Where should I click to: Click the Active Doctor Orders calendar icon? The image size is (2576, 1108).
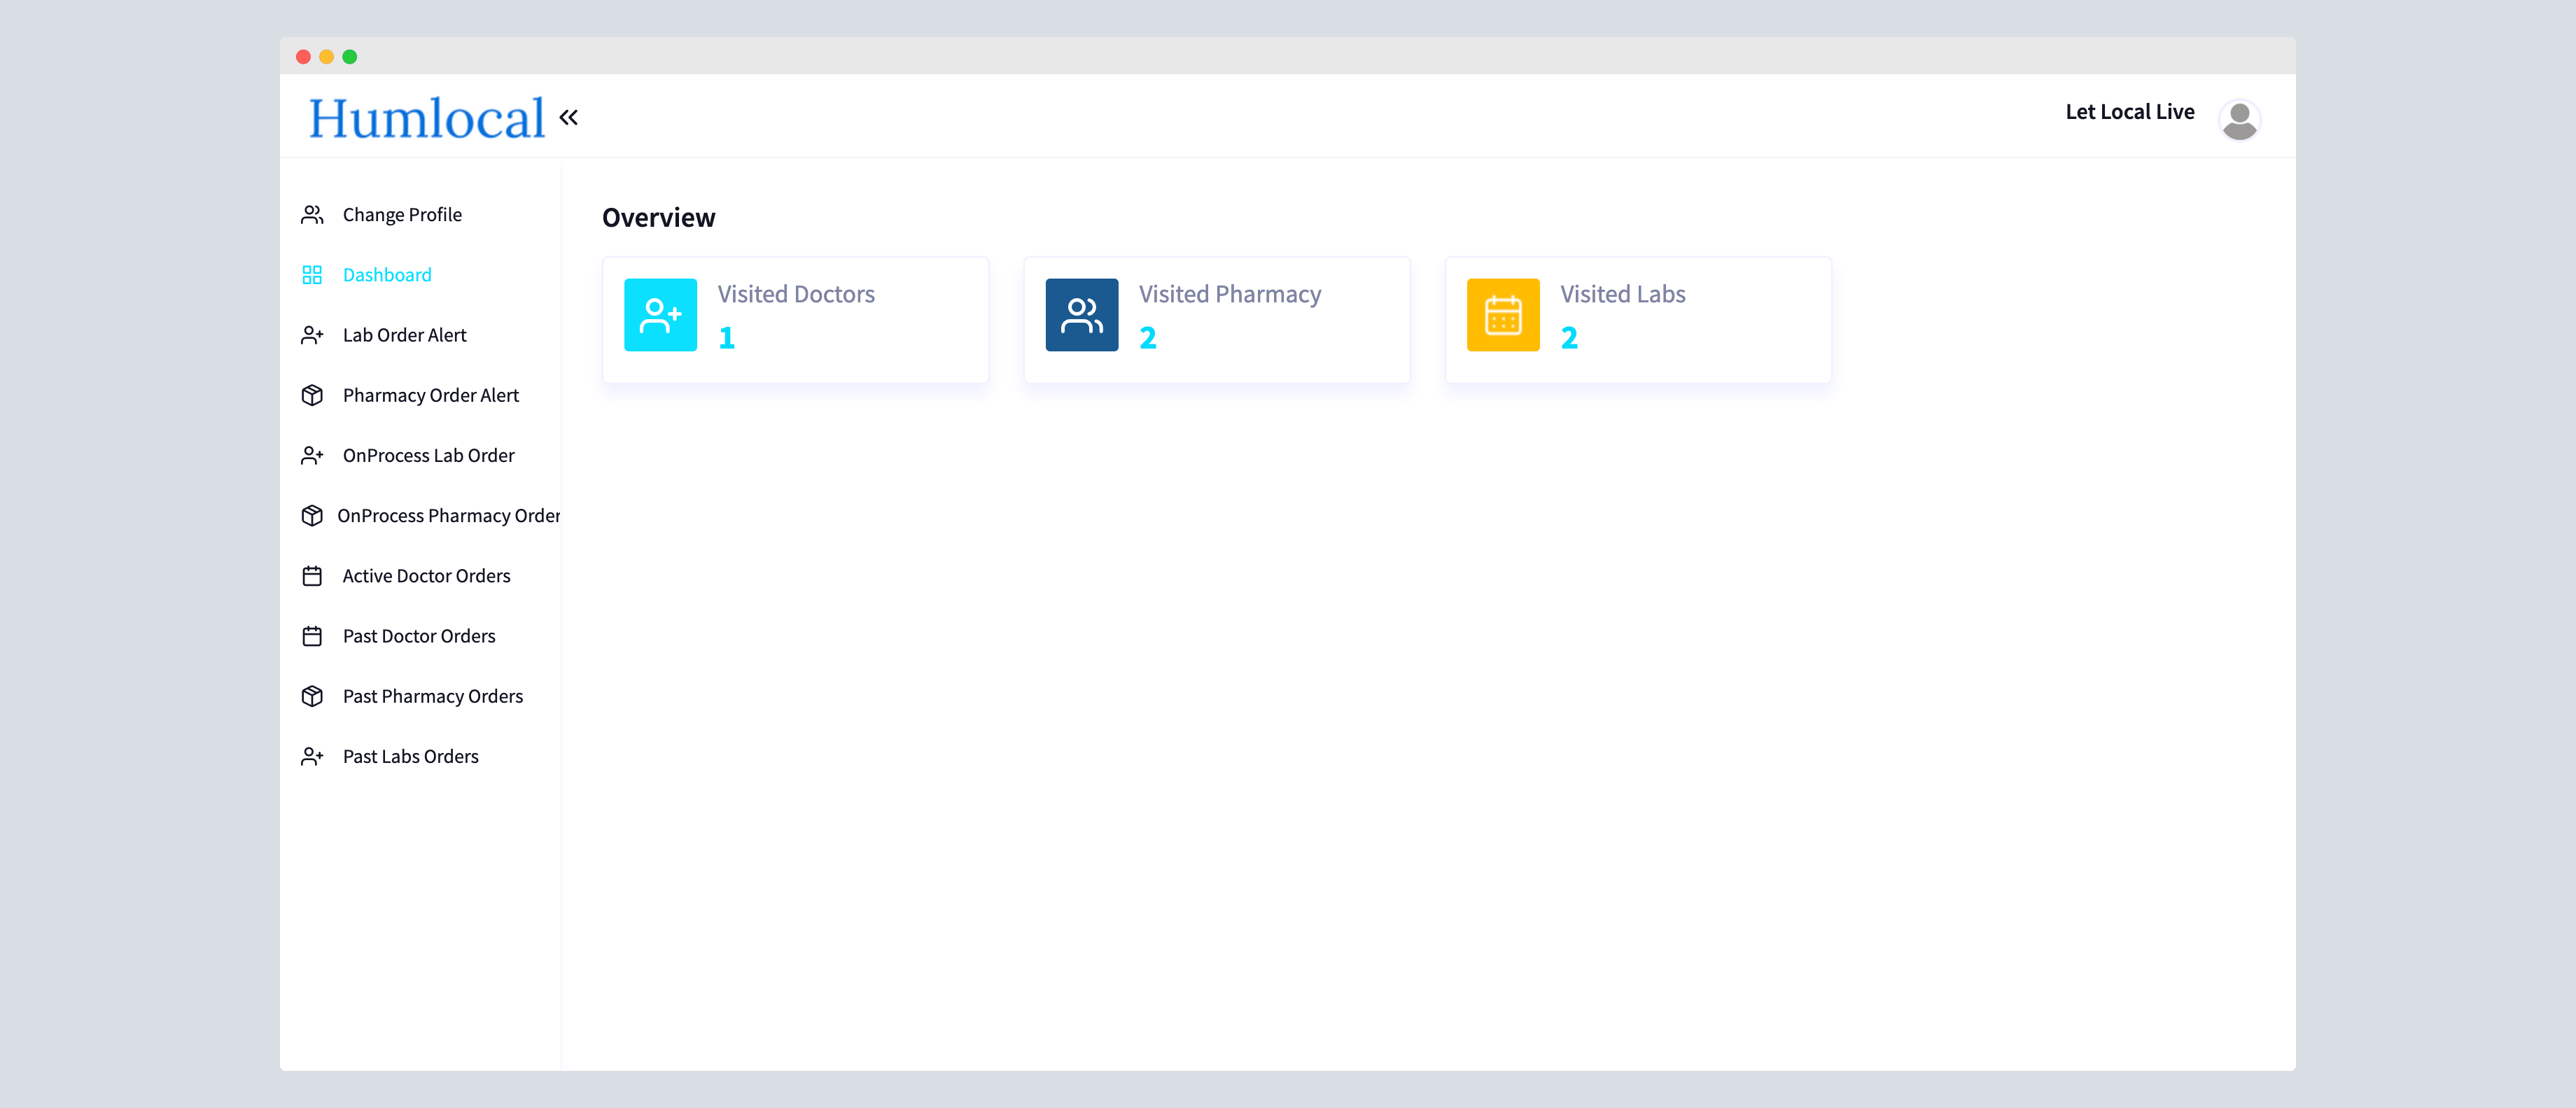[x=312, y=576]
